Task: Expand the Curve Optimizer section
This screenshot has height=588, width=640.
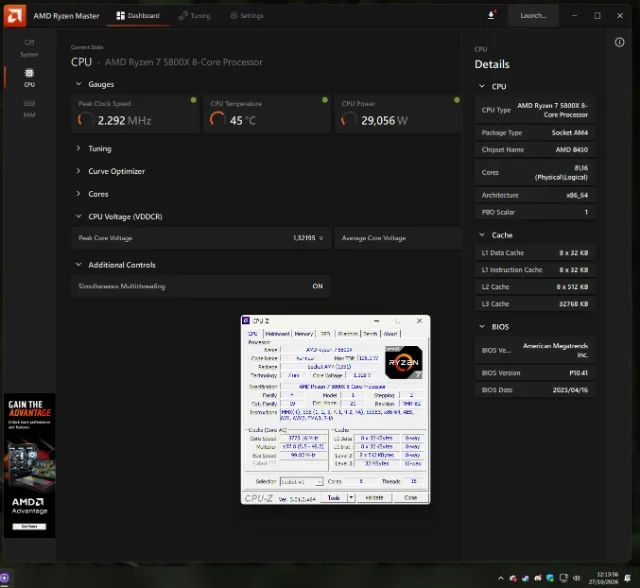Action: coord(78,171)
